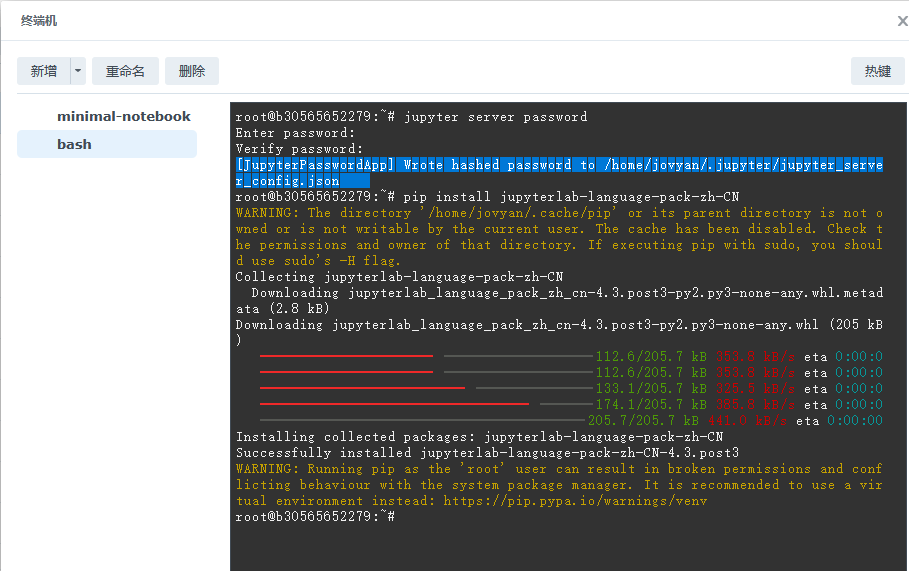
Task: Open the dropdown arrow beside 新增
Action: [78, 71]
